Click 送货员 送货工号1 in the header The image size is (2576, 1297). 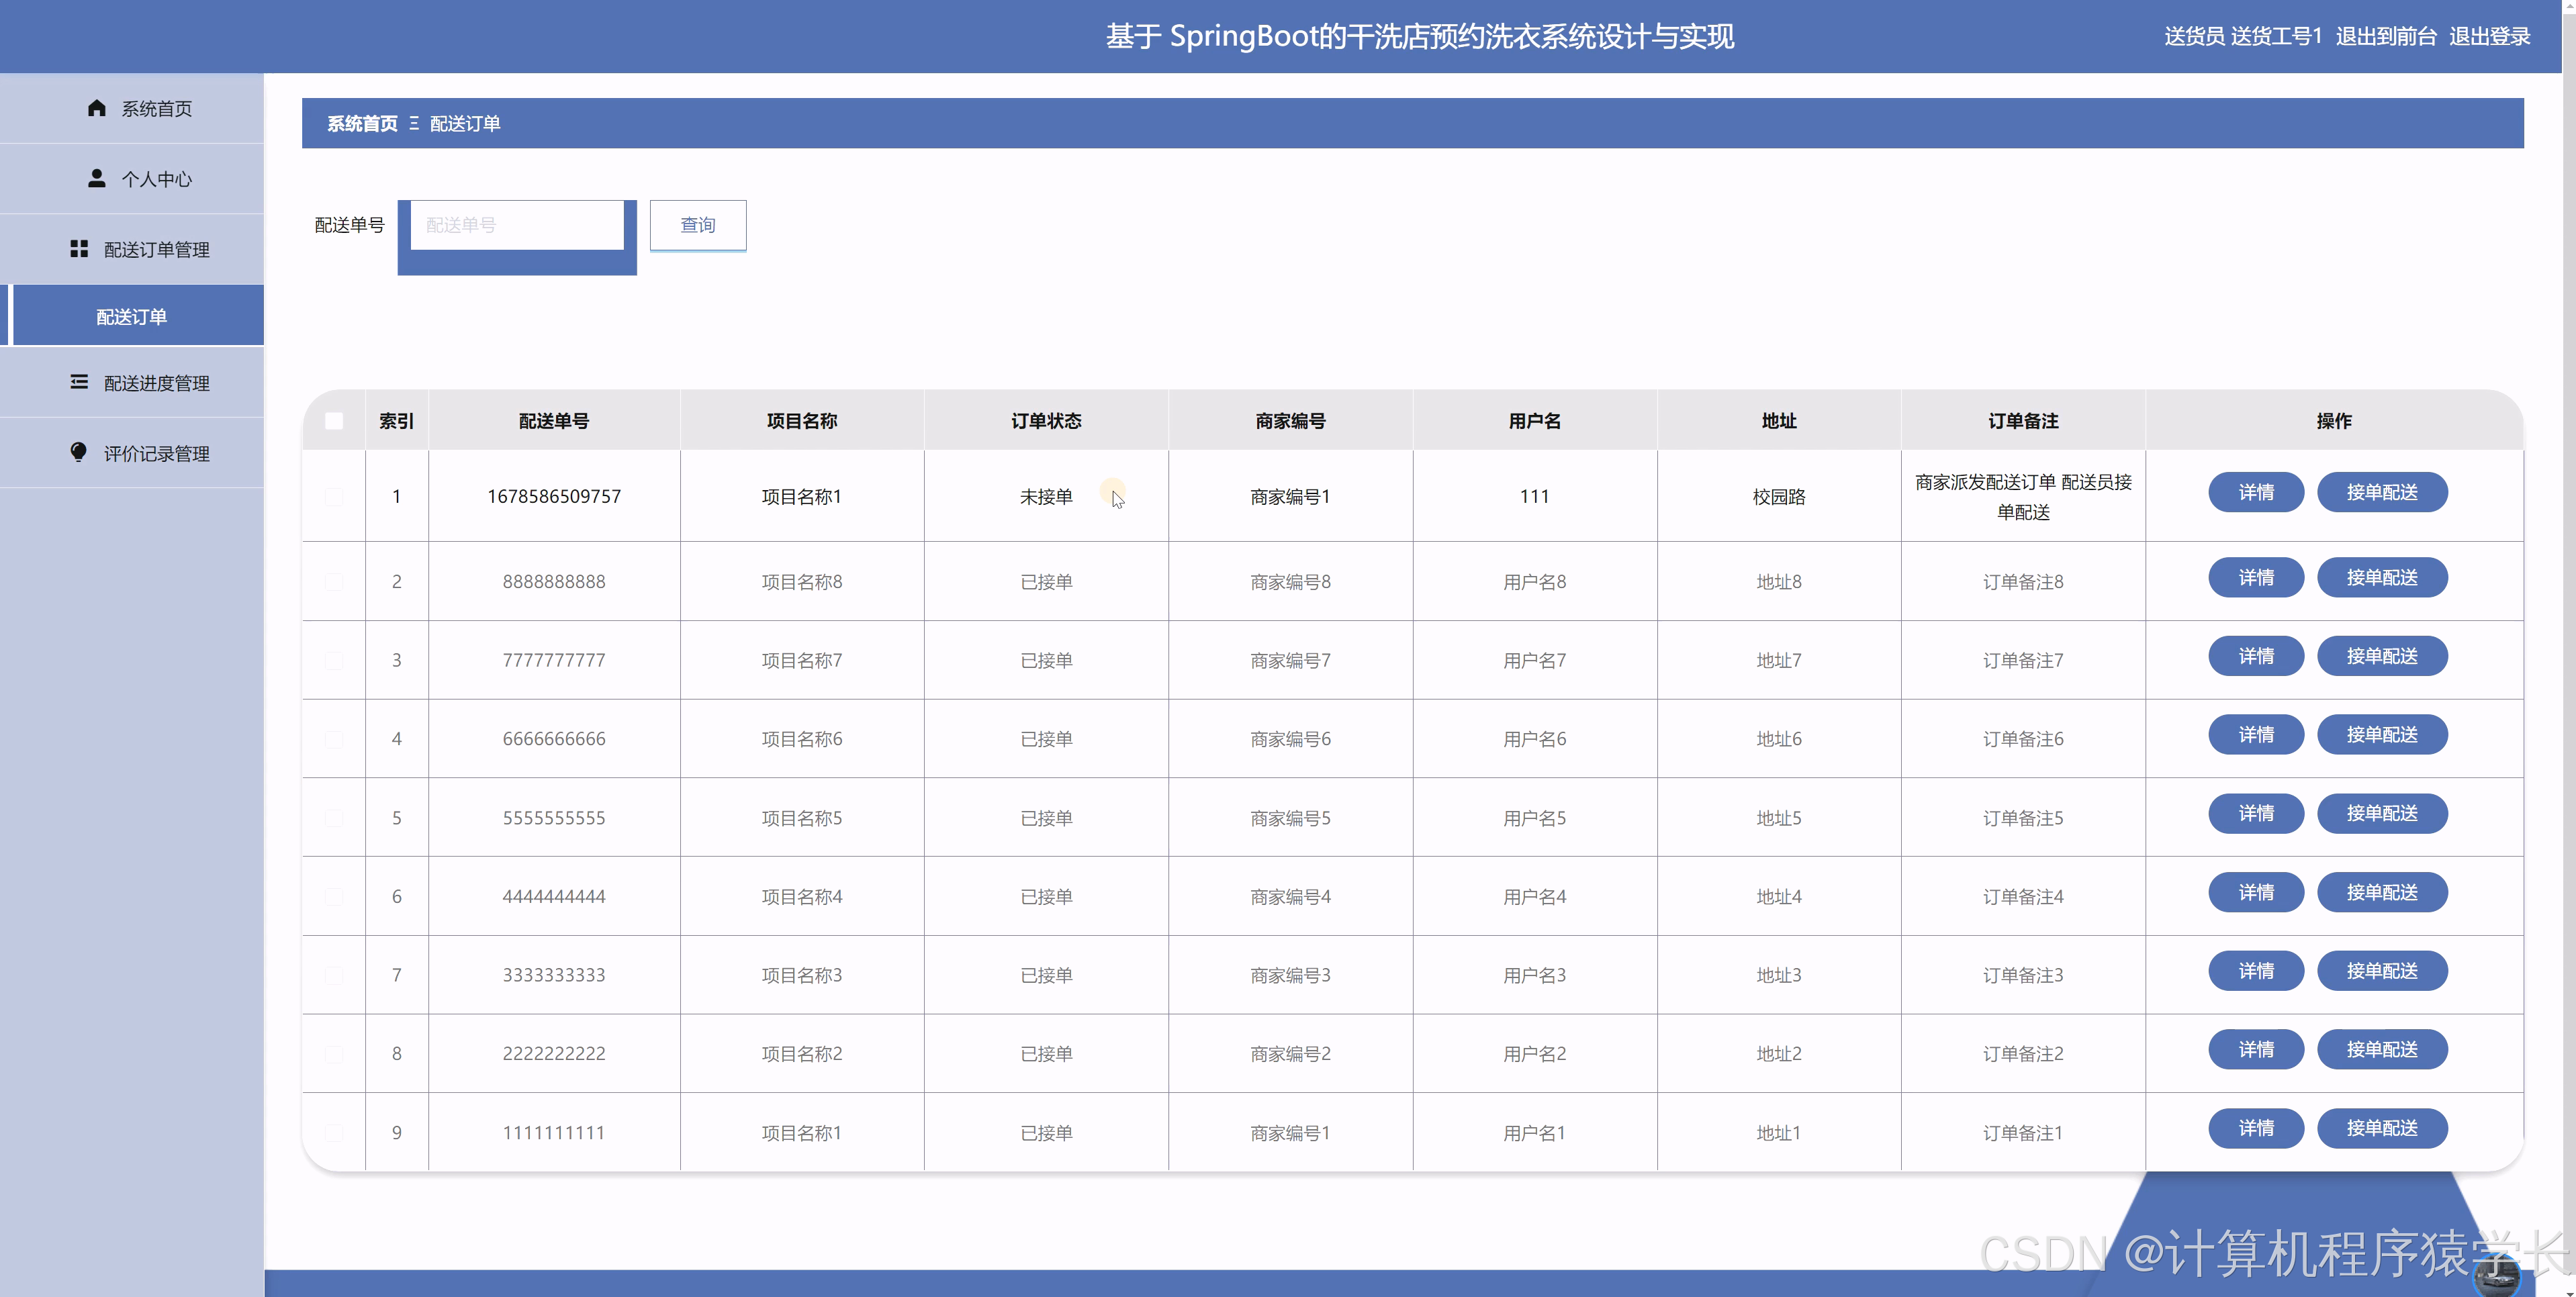click(x=2243, y=36)
